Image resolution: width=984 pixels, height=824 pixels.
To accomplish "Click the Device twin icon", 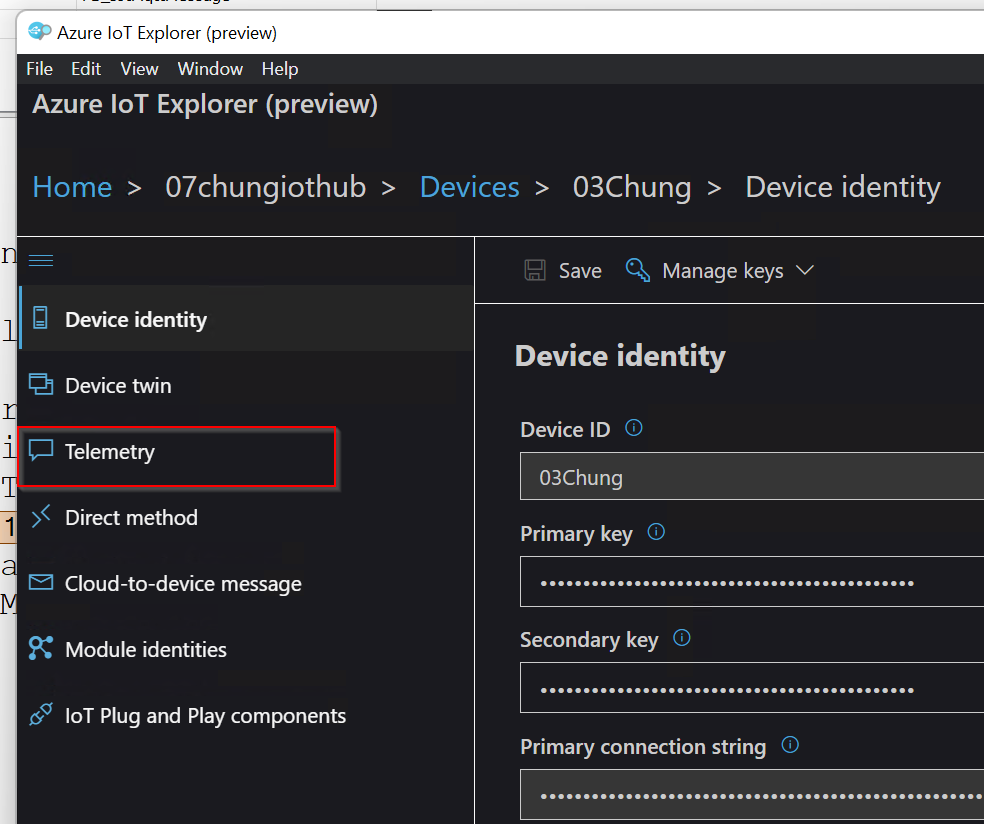I will click(x=41, y=384).
